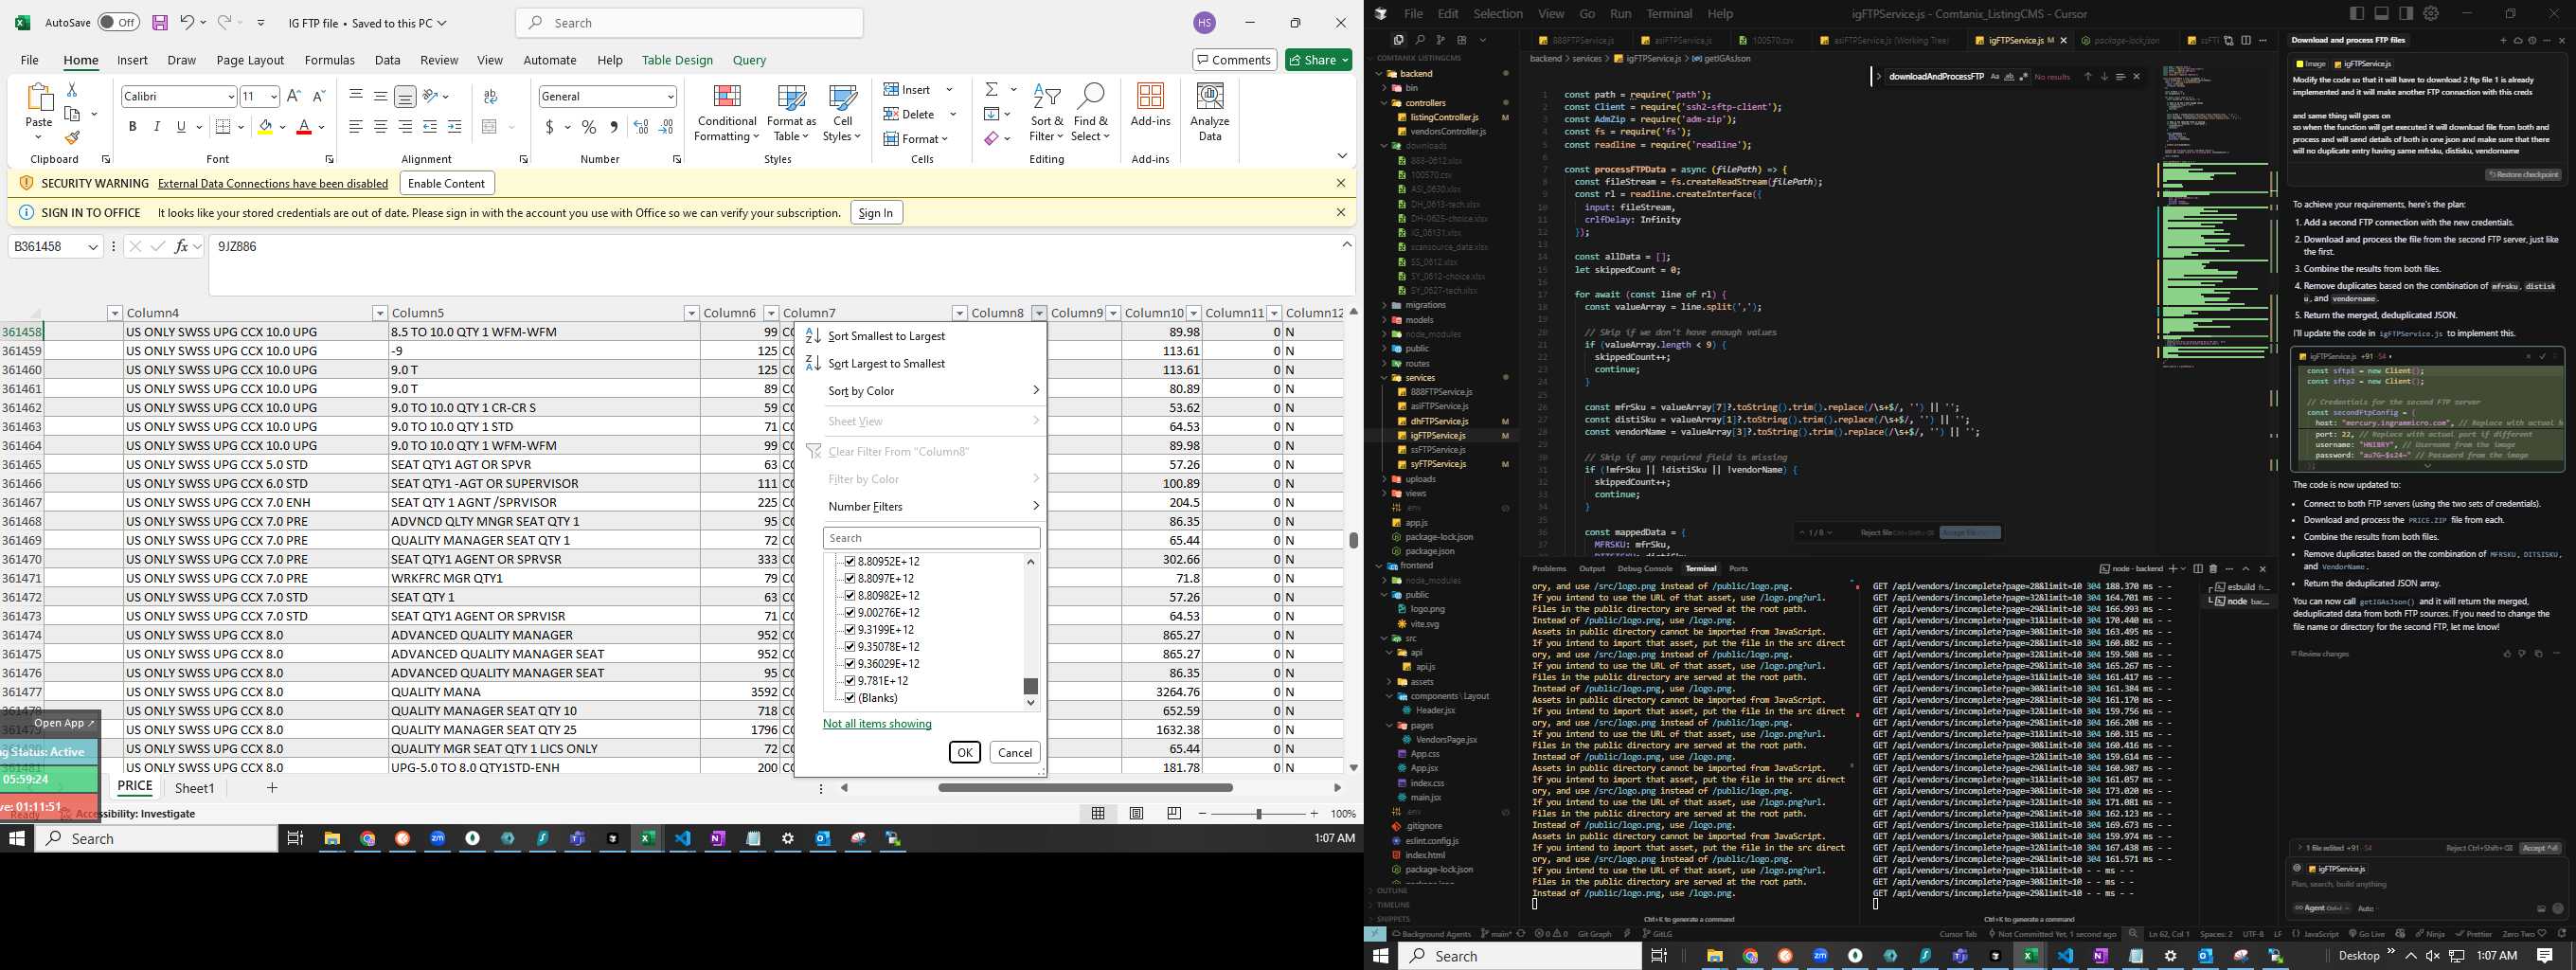2576x970 pixels.
Task: Select the Format Painter brush in Excel
Action: (72, 138)
